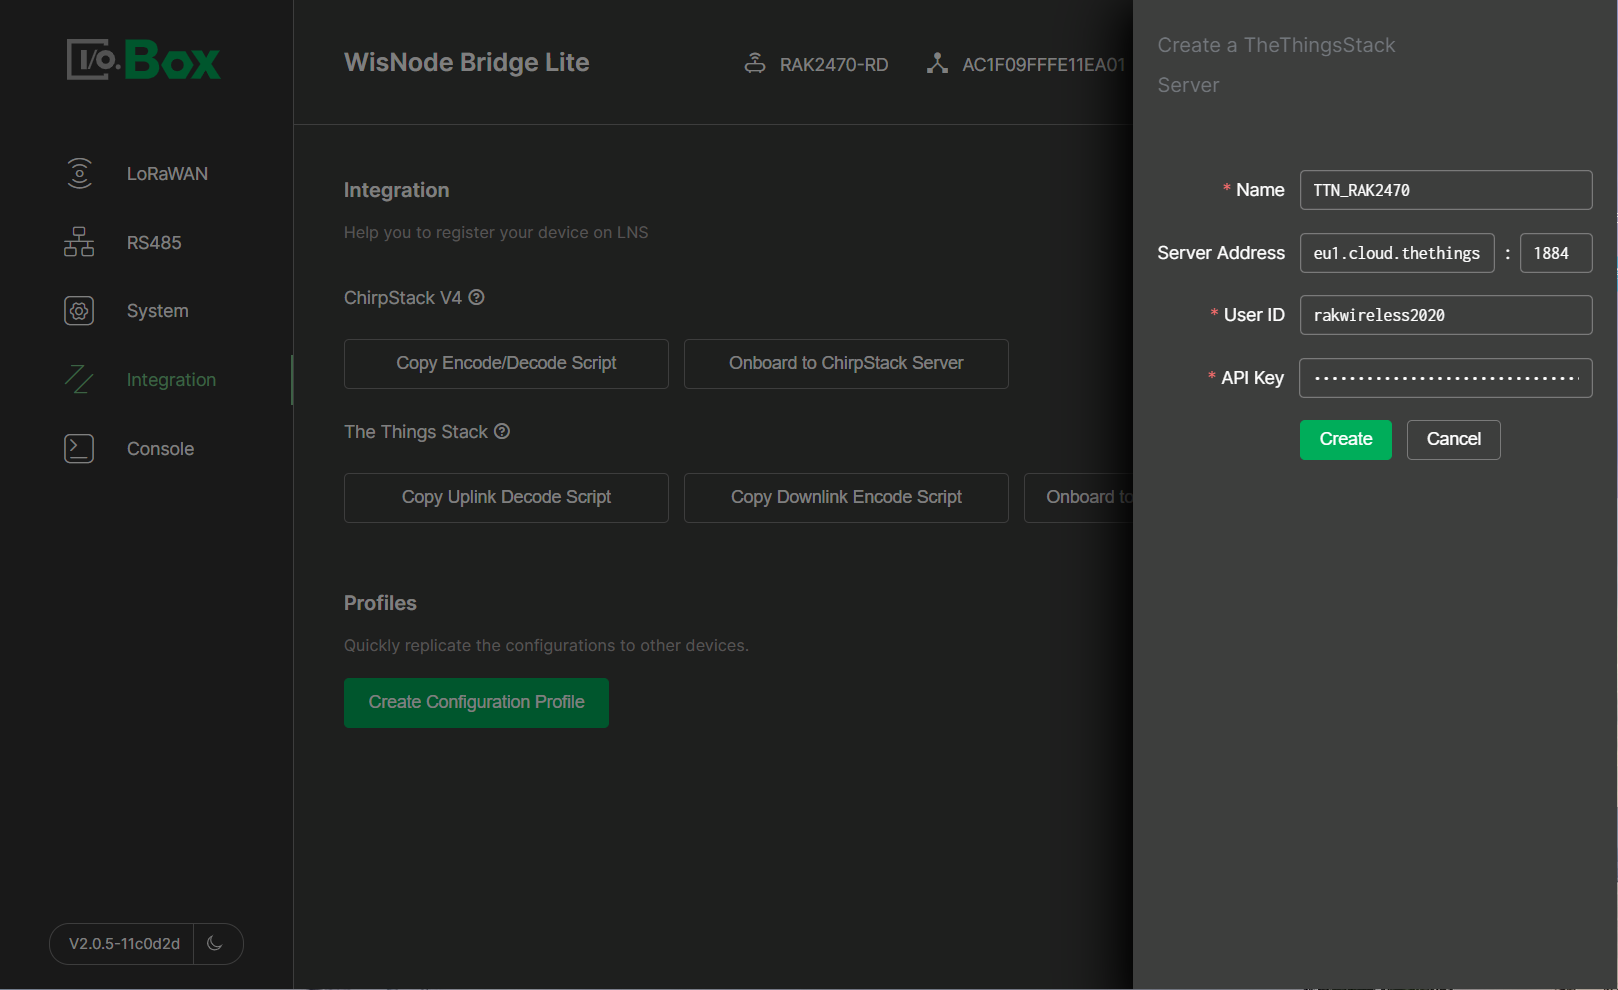
Task: Click the device model icon beside RAK2470-RD
Action: [755, 63]
